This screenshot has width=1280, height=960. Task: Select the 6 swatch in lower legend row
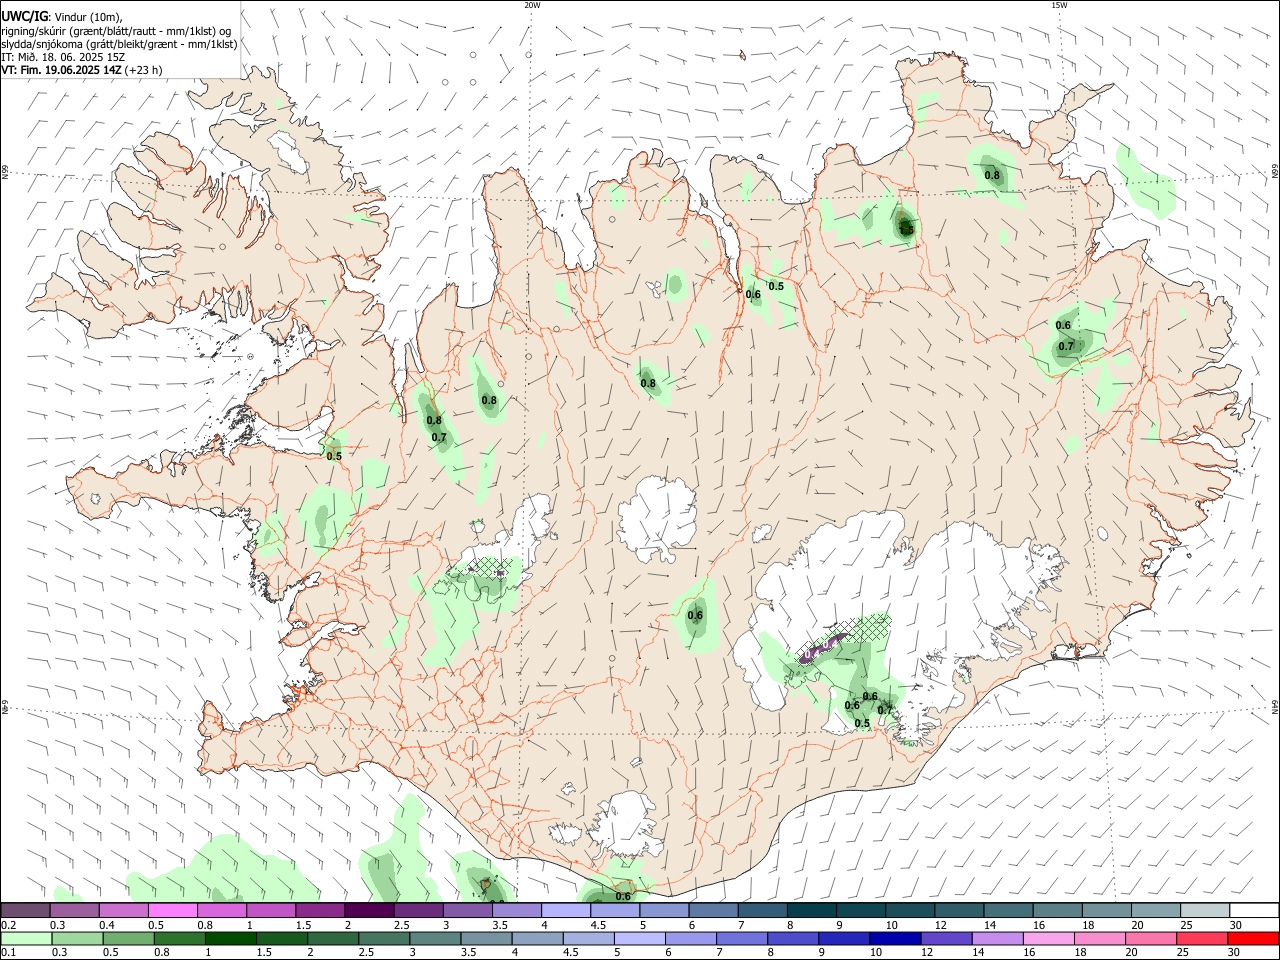click(x=692, y=939)
